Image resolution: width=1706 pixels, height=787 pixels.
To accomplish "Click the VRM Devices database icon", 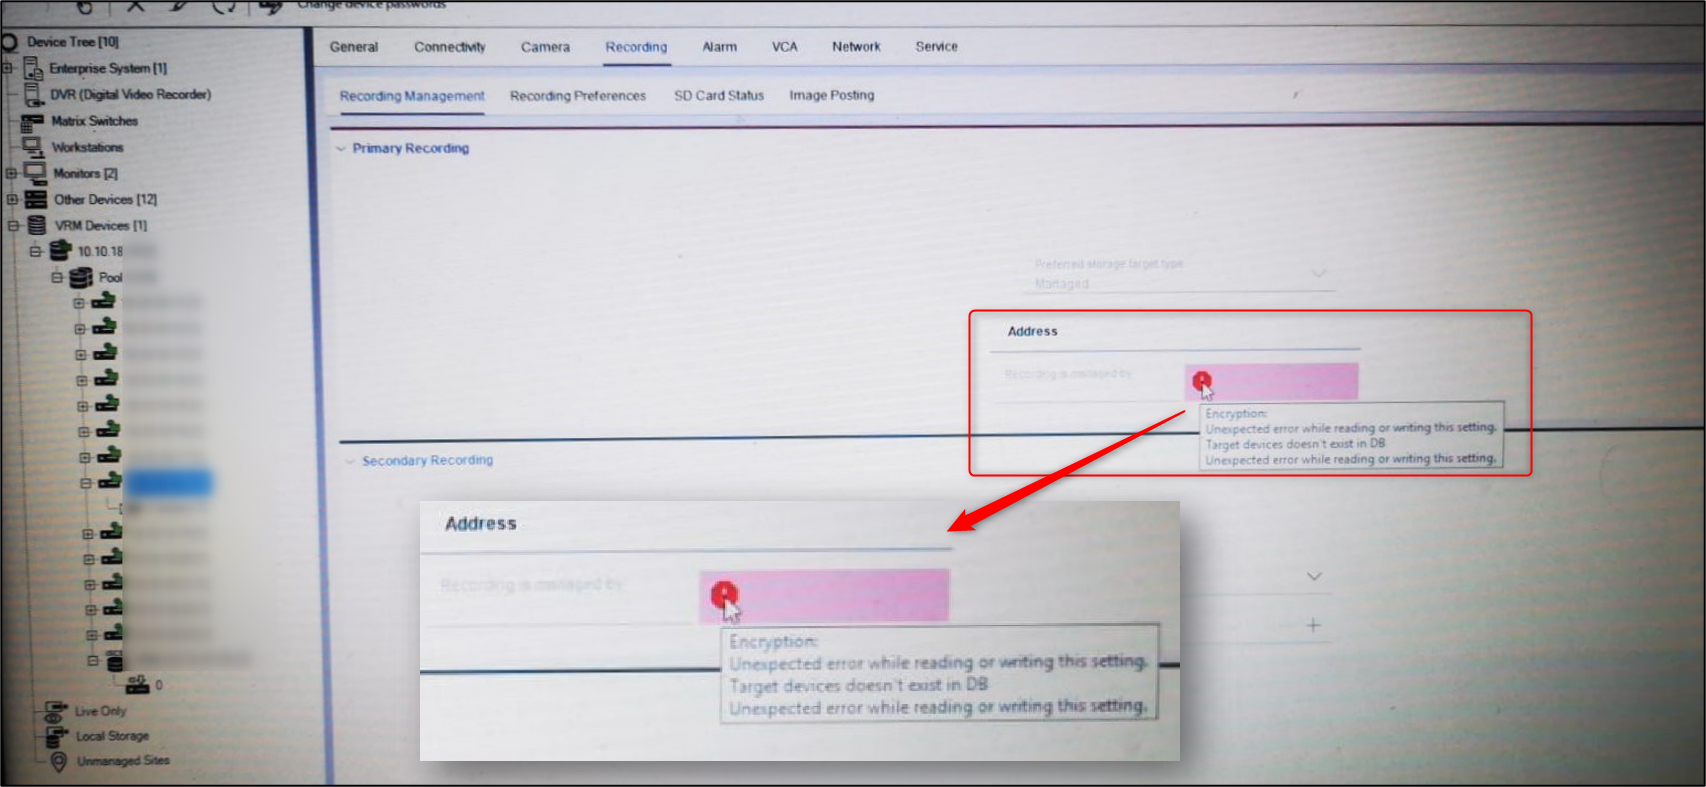I will 37,225.
